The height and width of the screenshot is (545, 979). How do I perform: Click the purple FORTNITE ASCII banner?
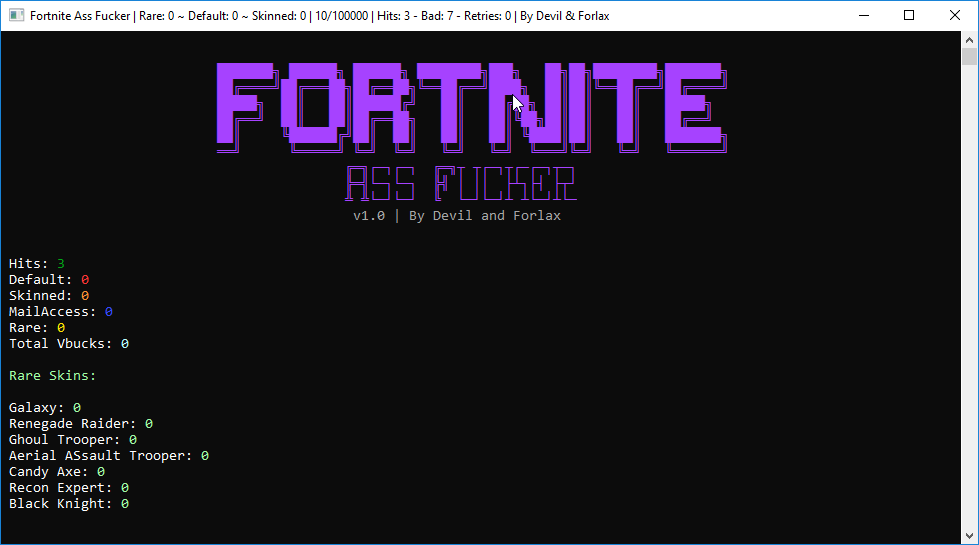471,107
